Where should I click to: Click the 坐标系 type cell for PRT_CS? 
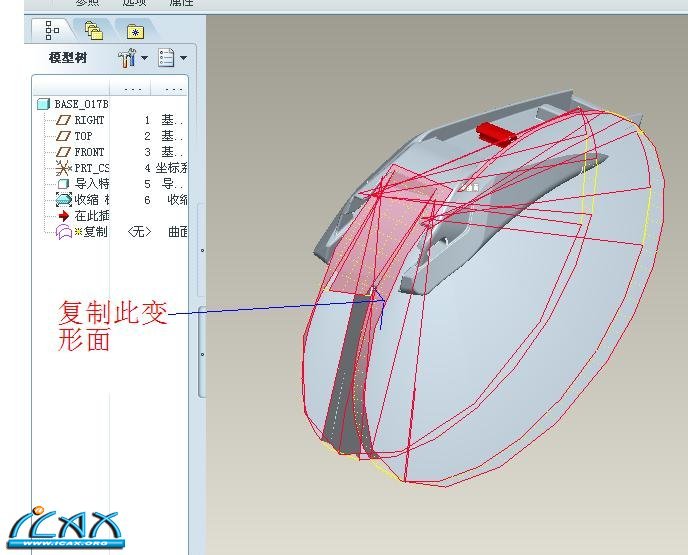tap(171, 168)
